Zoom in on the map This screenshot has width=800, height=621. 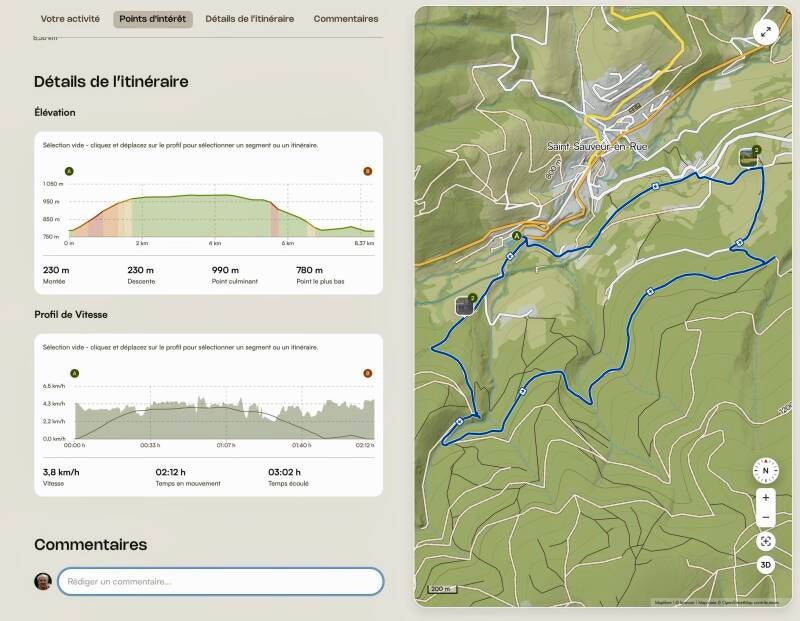coord(765,498)
